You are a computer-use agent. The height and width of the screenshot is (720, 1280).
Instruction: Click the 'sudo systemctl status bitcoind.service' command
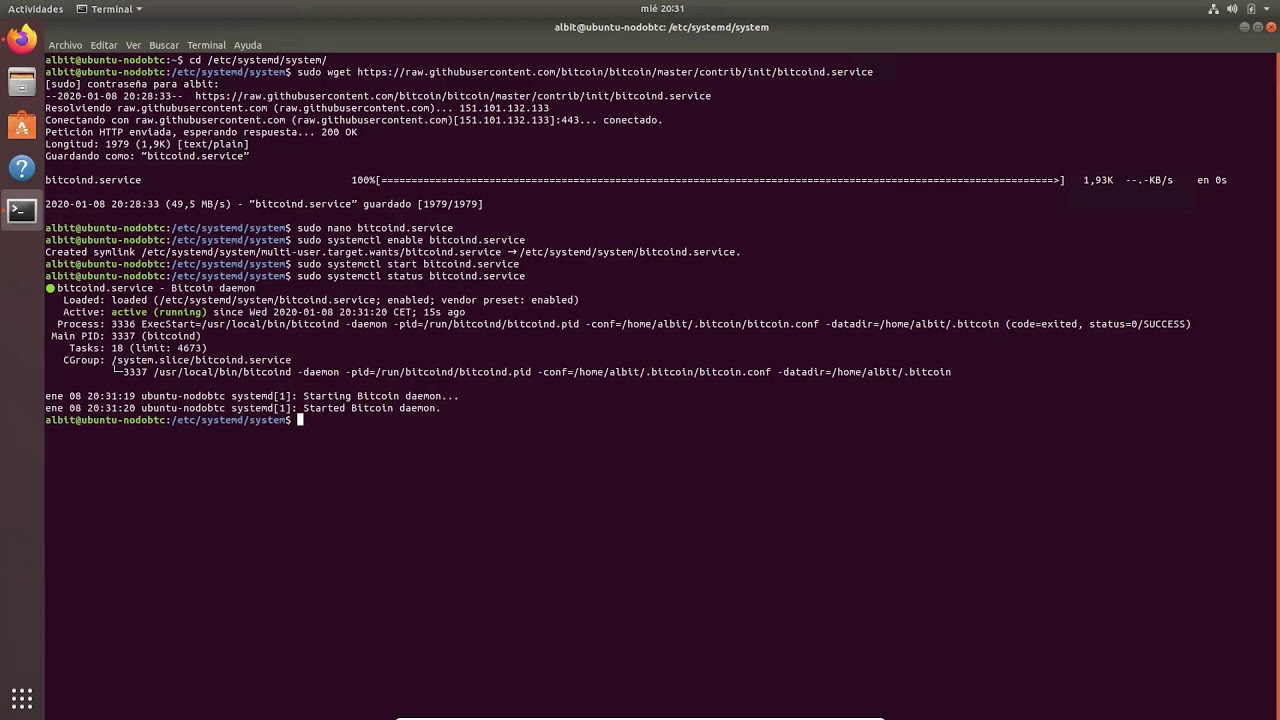pos(411,276)
